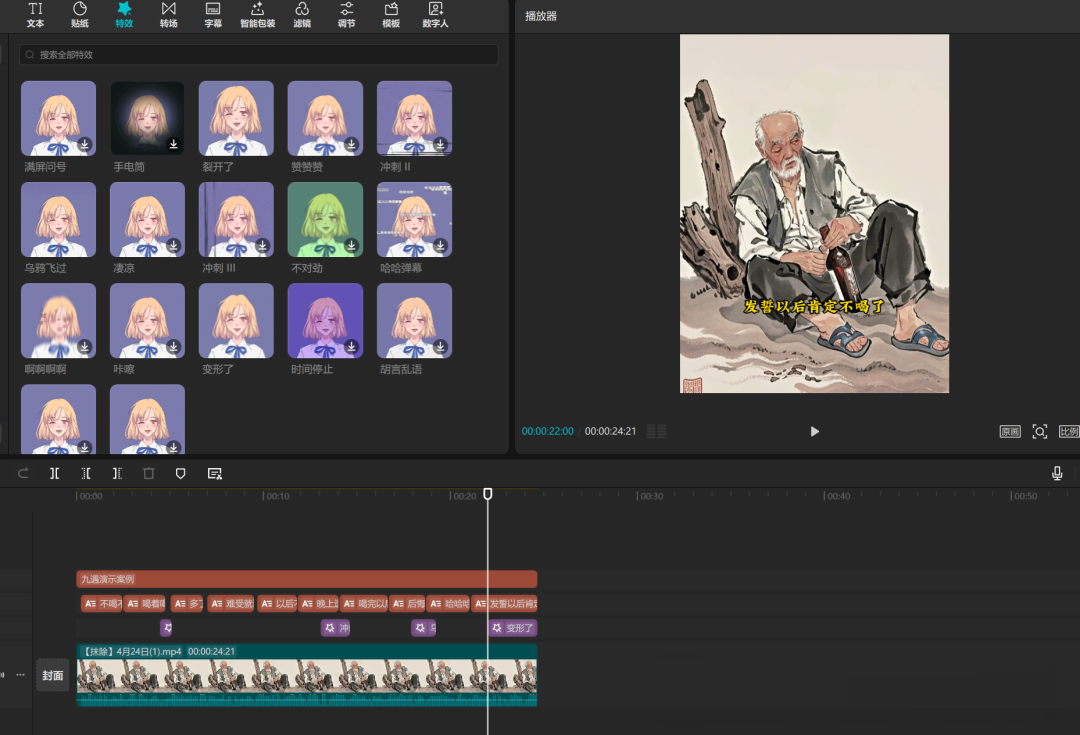Select the 啊啊啊啊 effect thumbnail

[x=59, y=321]
